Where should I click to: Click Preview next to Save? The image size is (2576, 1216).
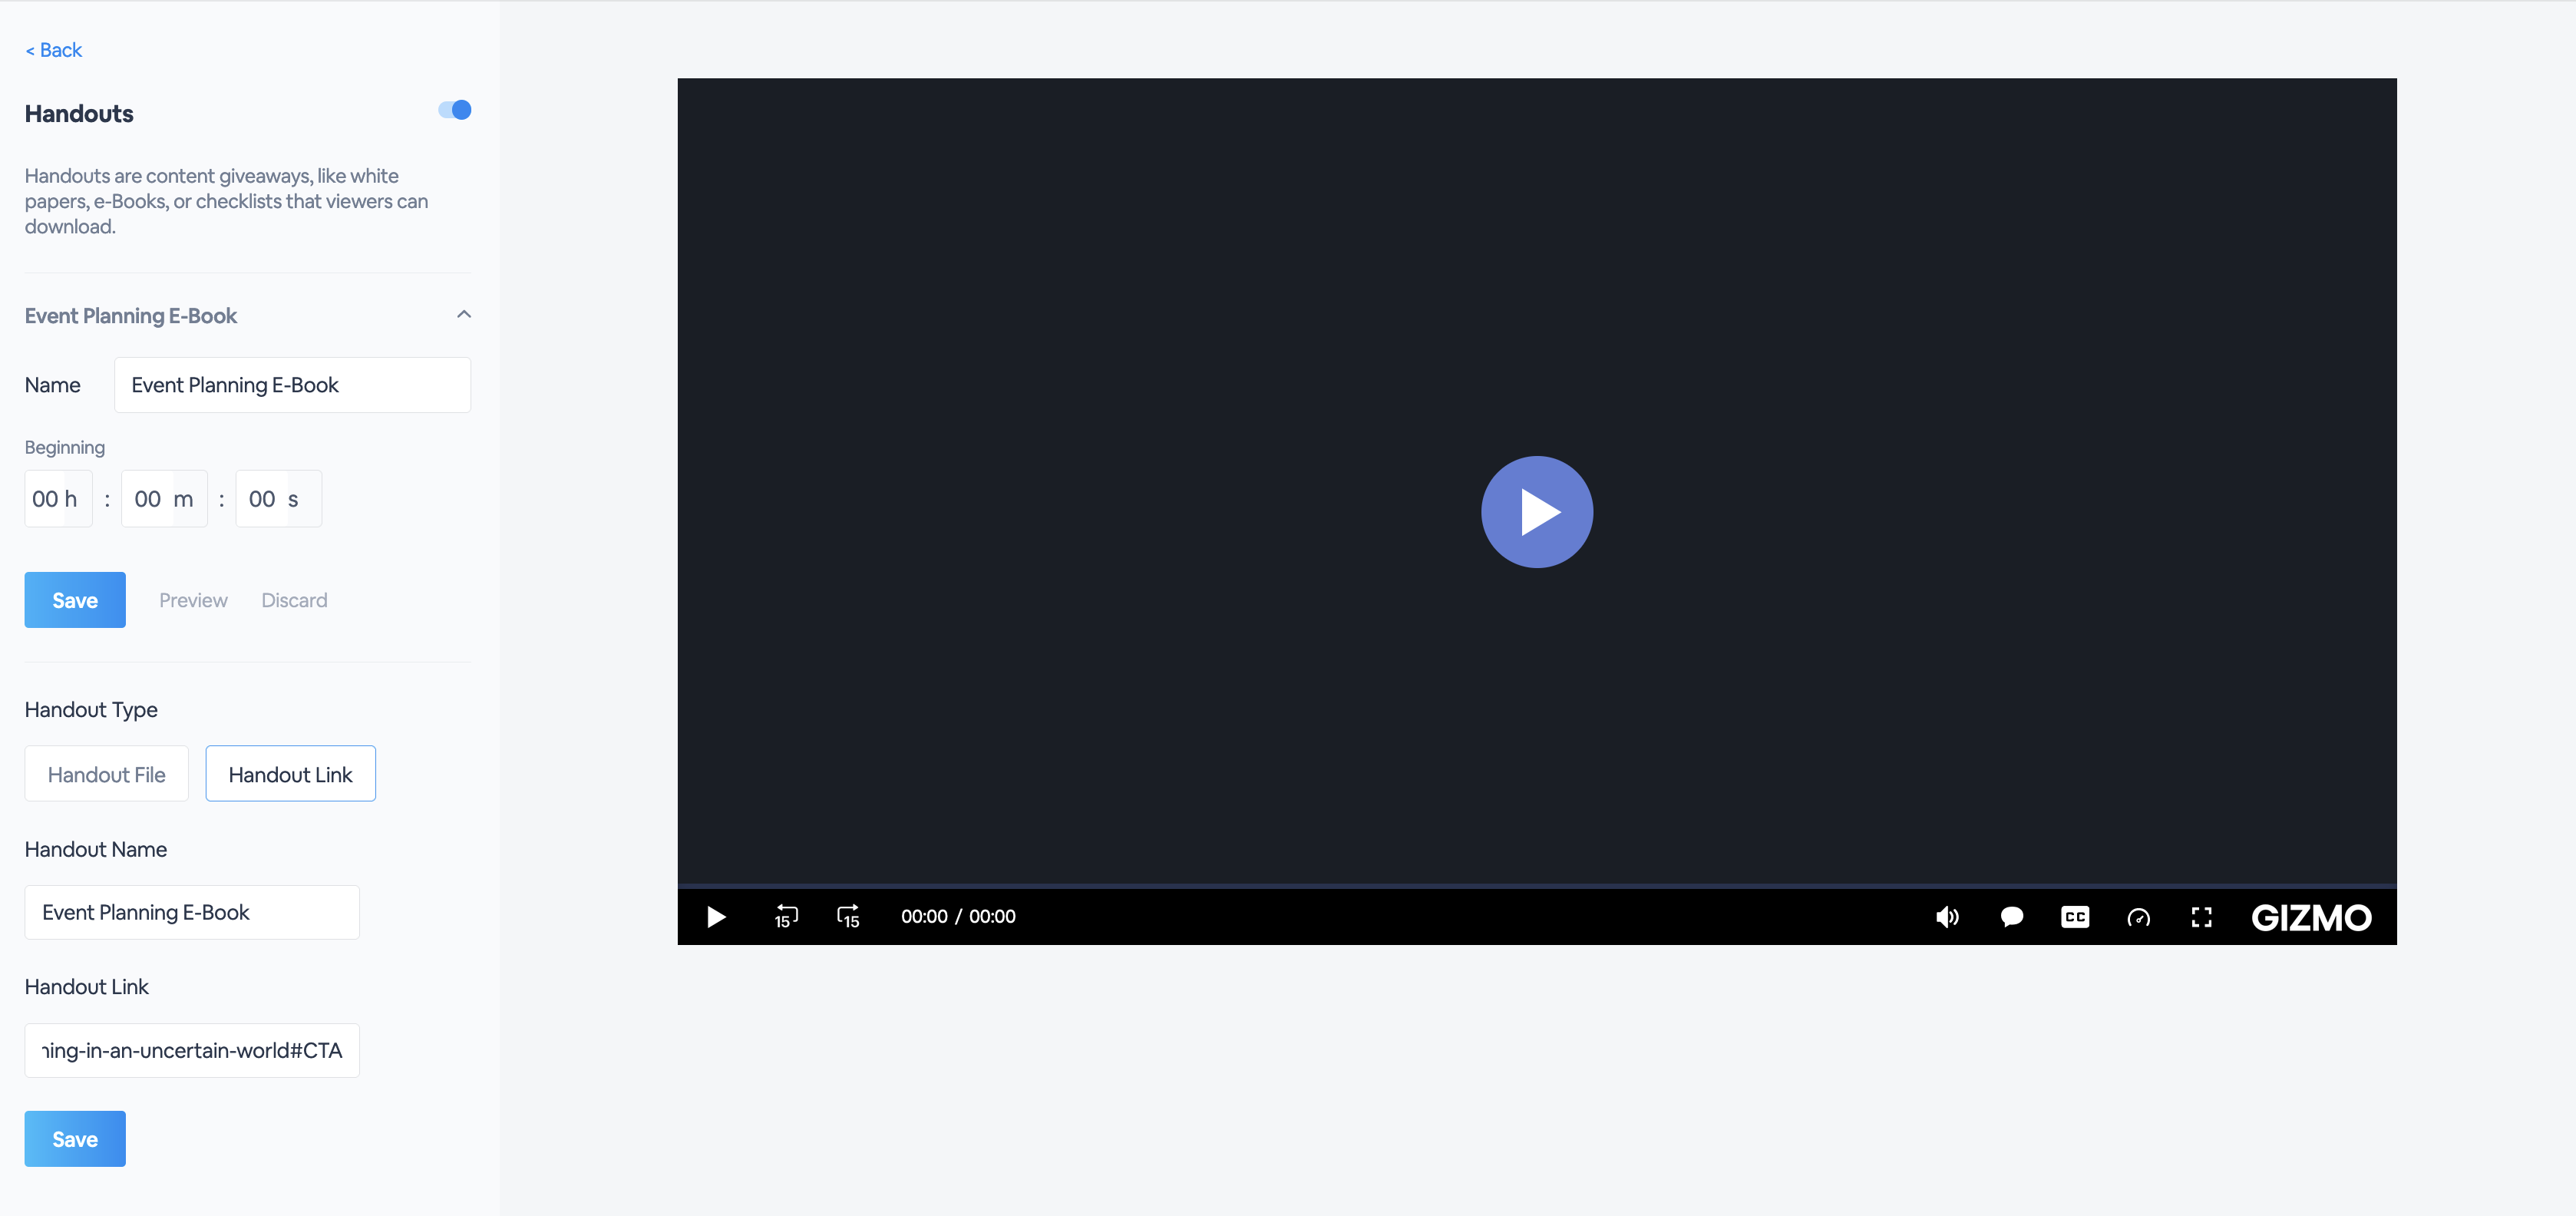click(193, 600)
